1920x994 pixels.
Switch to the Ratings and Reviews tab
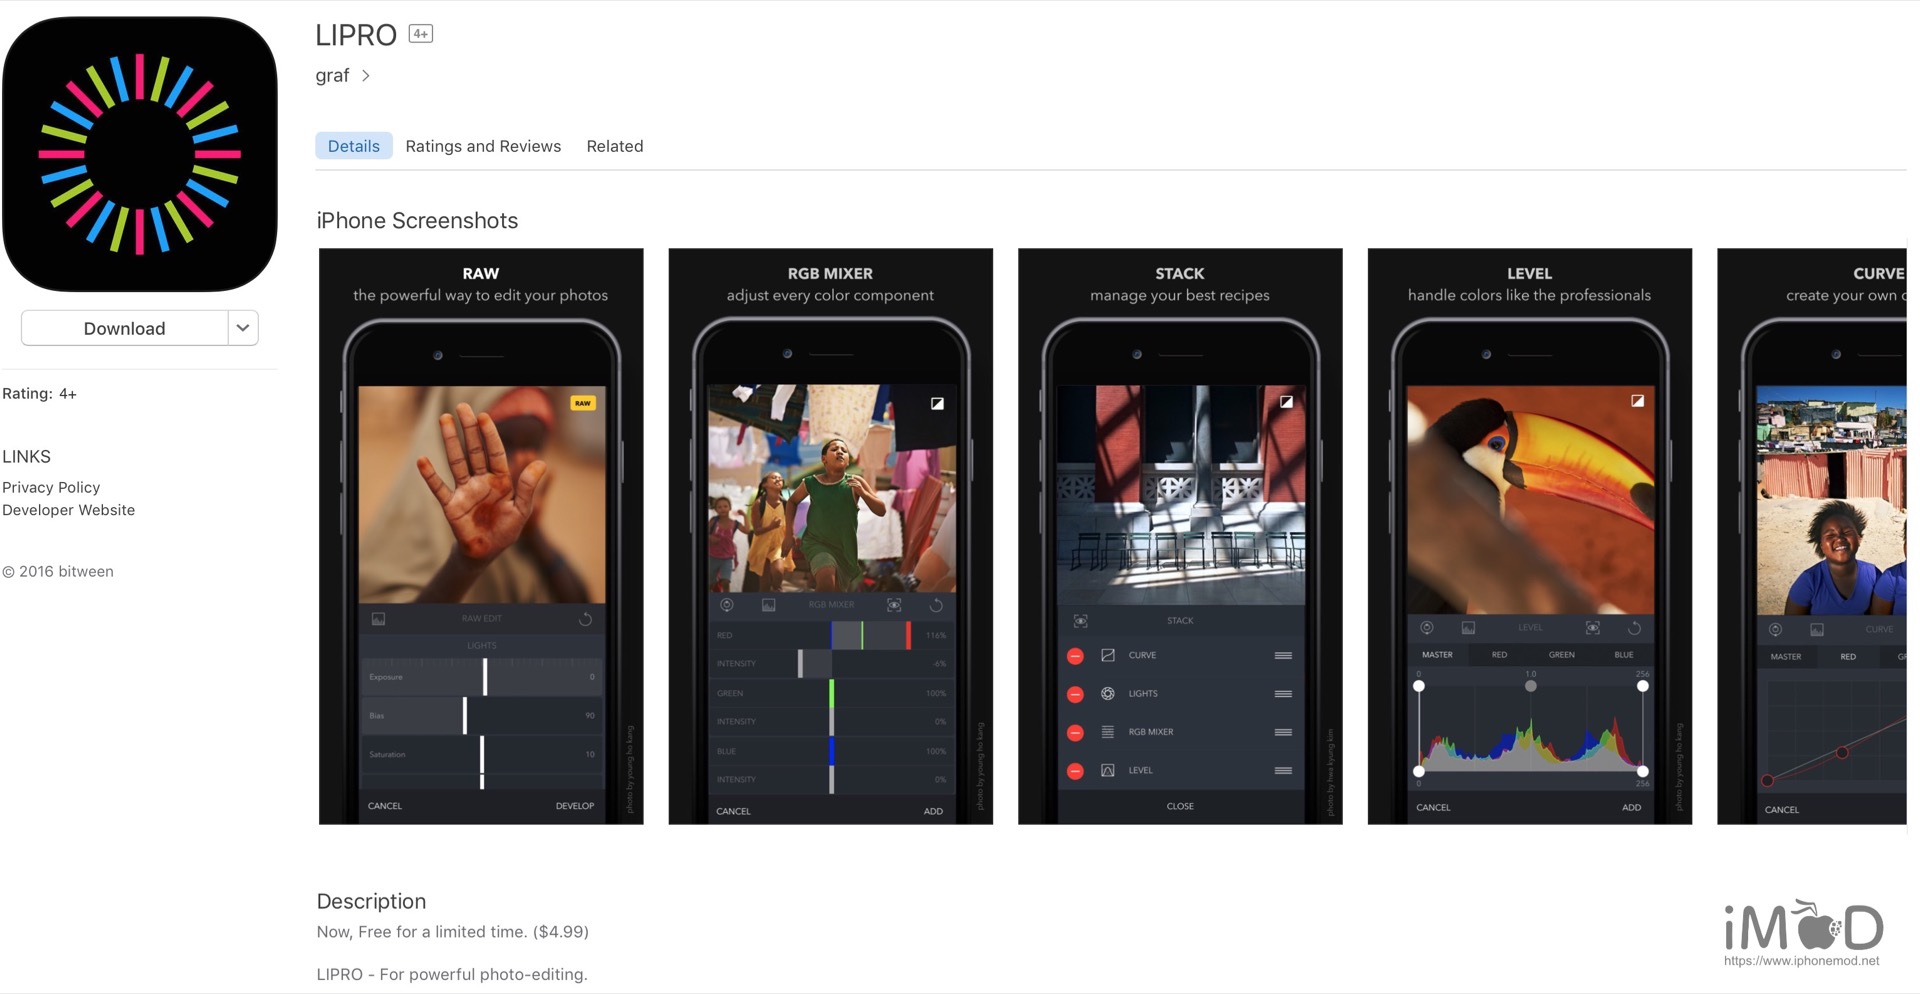coord(483,146)
